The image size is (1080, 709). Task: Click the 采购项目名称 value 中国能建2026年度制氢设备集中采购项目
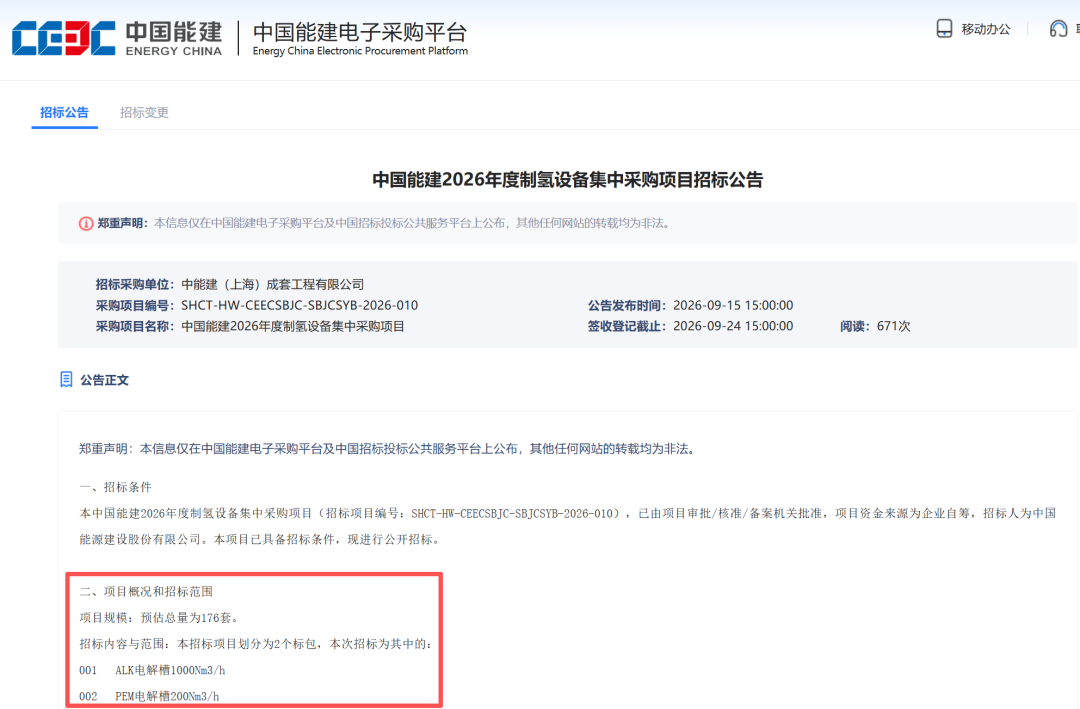tap(293, 326)
